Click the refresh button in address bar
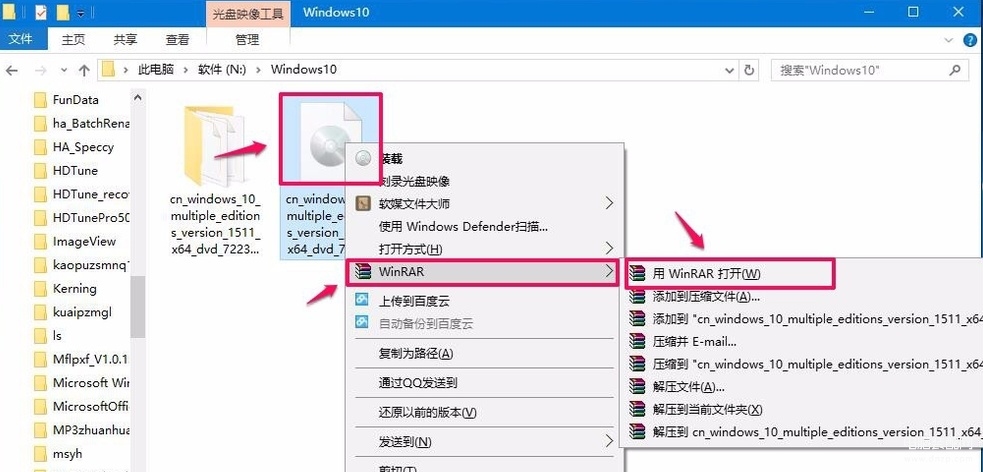Viewport: 983px width, 472px height. pyautogui.click(x=749, y=70)
